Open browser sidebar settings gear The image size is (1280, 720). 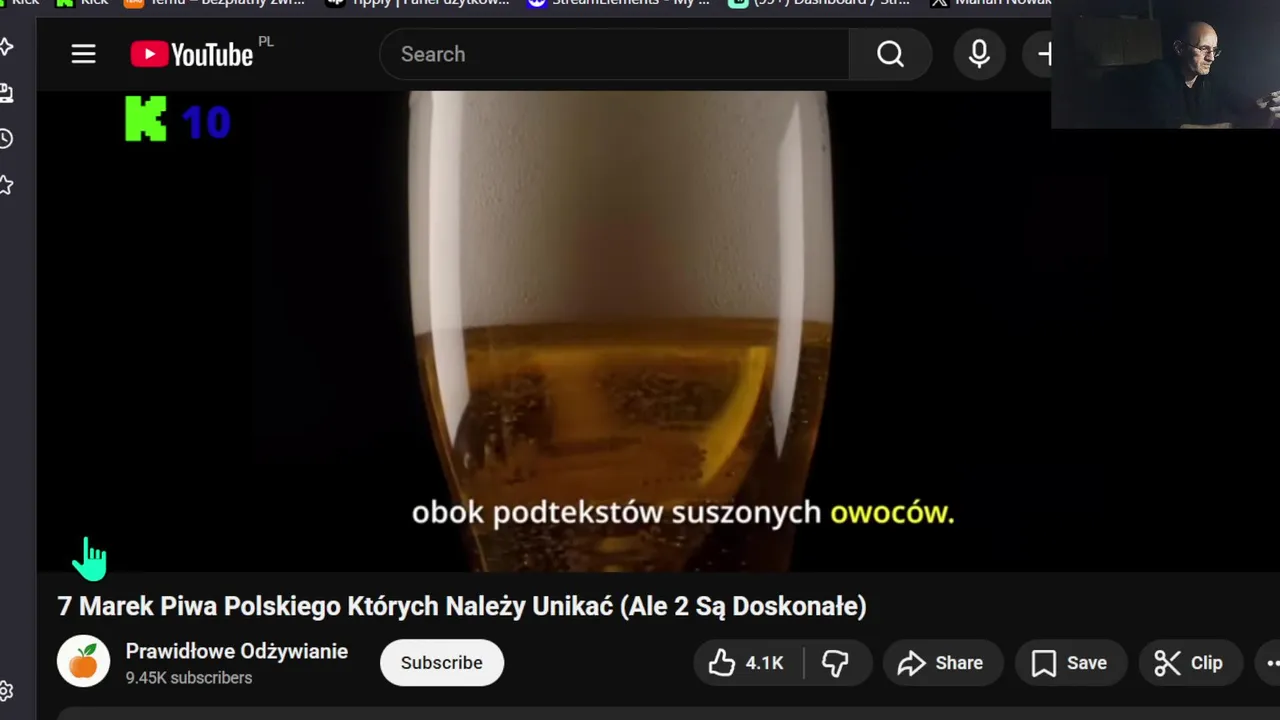(x=6, y=691)
